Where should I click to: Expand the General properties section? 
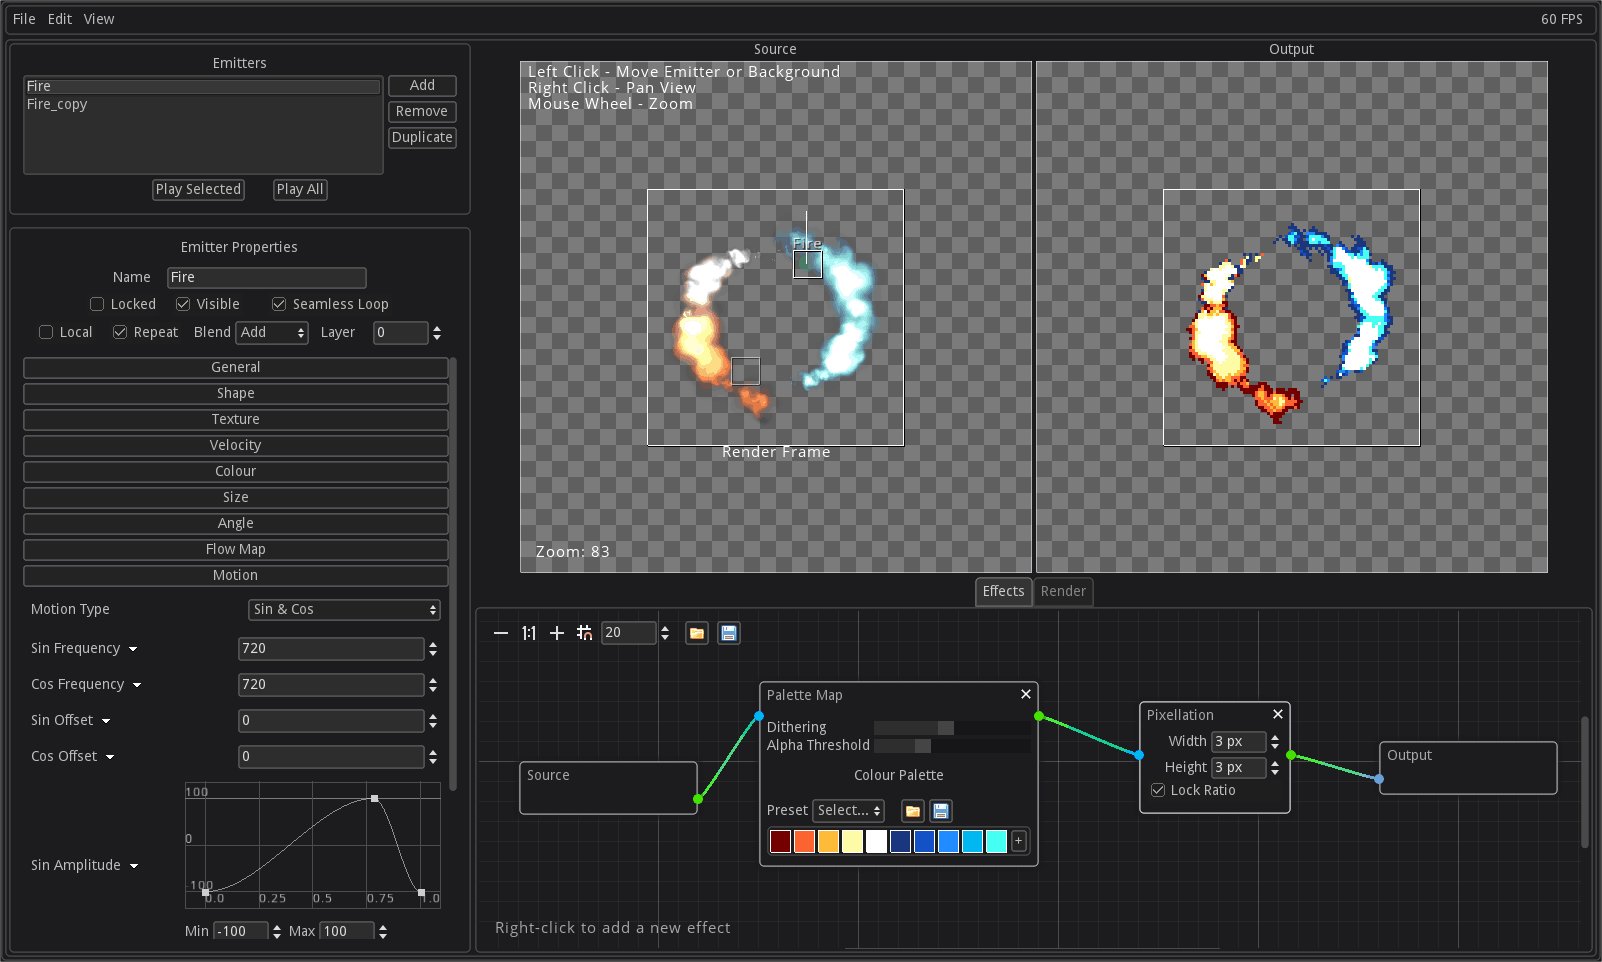[x=236, y=368]
